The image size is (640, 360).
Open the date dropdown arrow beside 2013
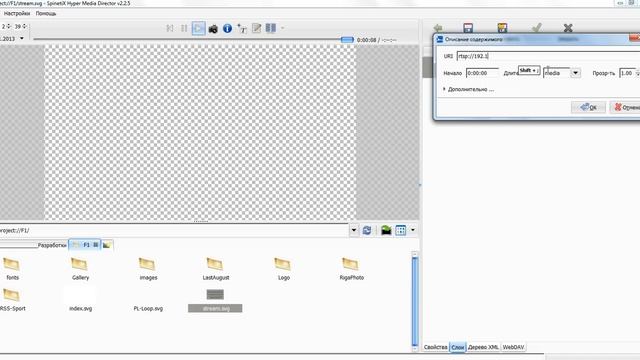click(22, 38)
